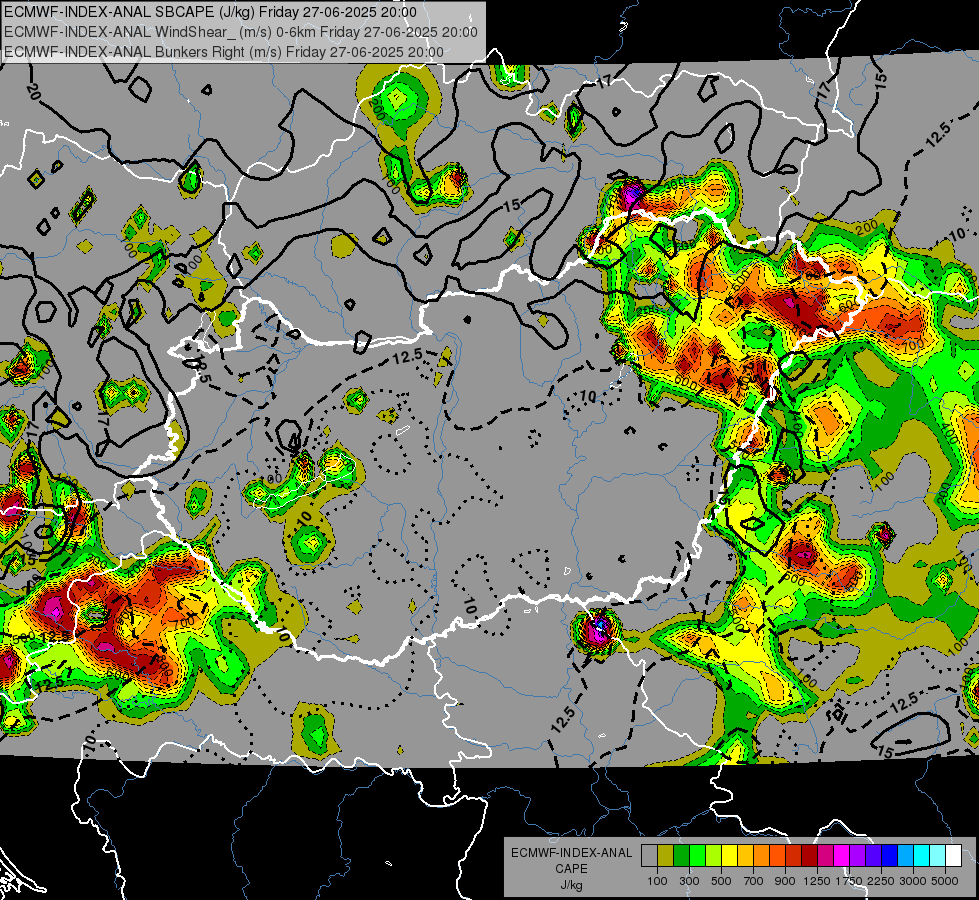Image resolution: width=979 pixels, height=900 pixels.
Task: Click the WindShear_ 0-6km title line
Action: coord(241,32)
